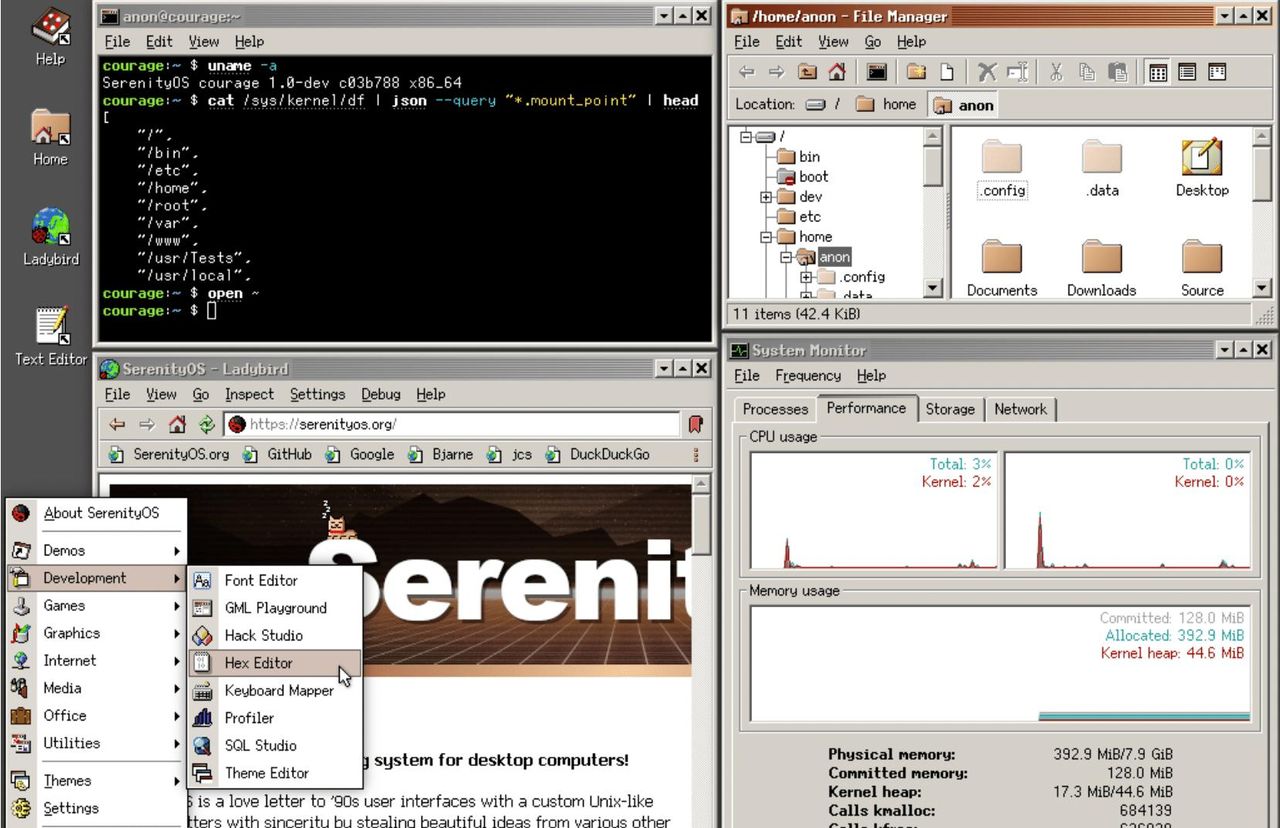The width and height of the screenshot is (1280, 828).
Task: Open the Bjarne bookmark in Ladybird
Action: [442, 454]
